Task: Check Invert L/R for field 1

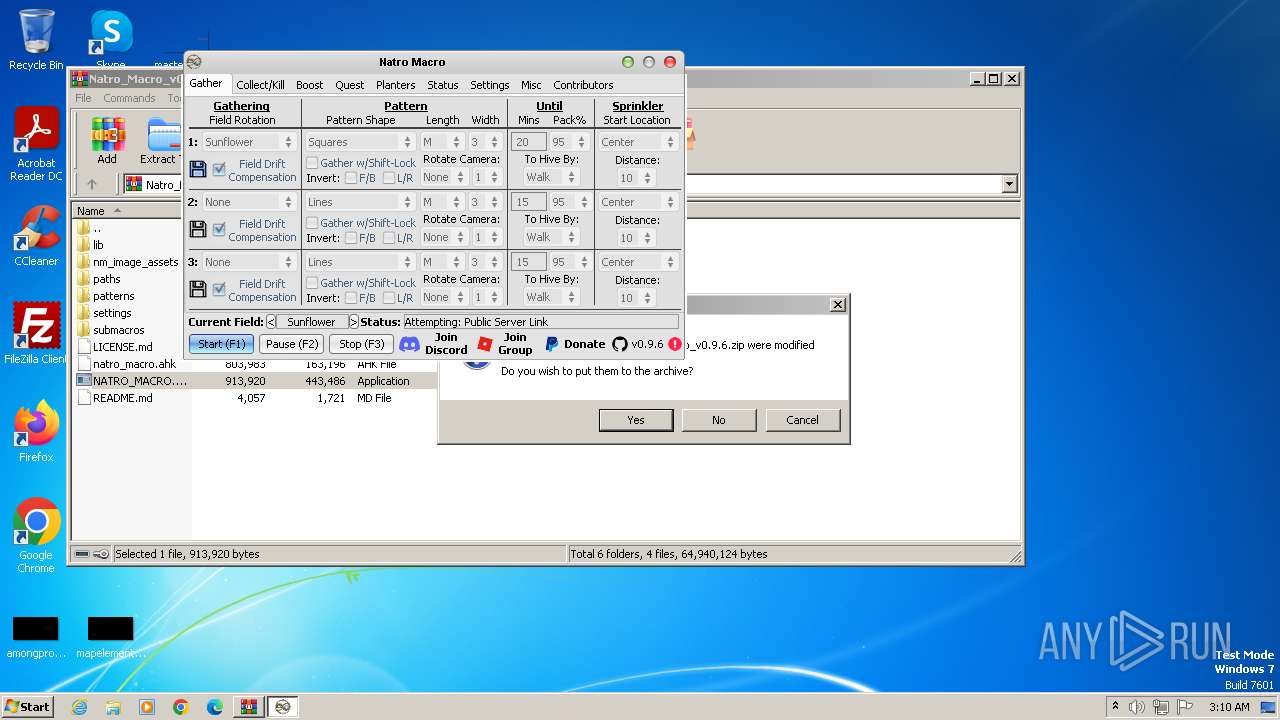Action: (389, 178)
